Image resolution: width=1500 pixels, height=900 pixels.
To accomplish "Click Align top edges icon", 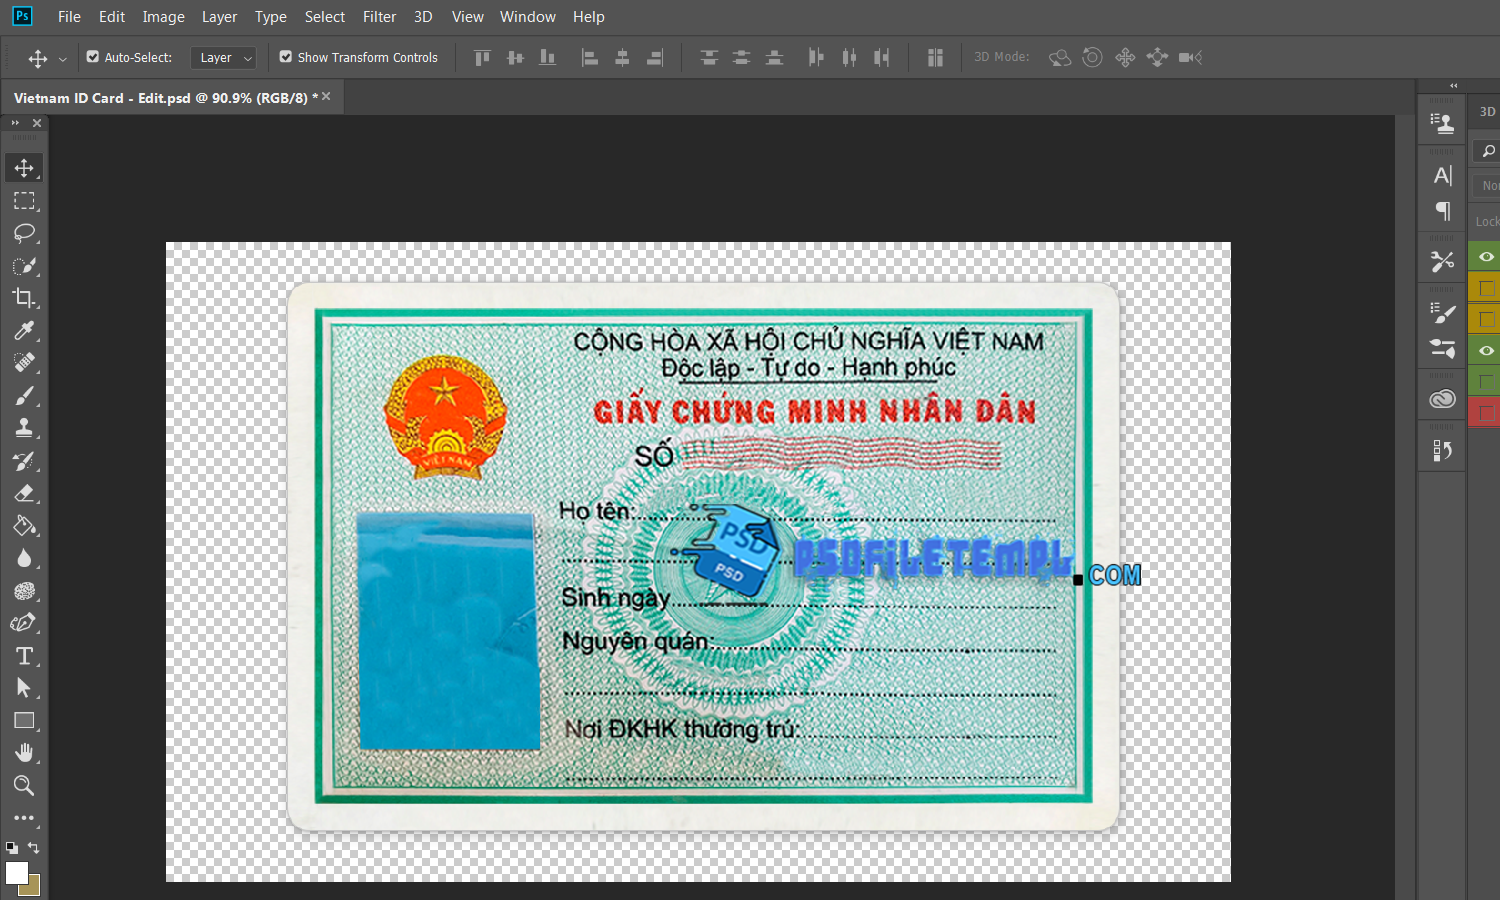I will 483,58.
